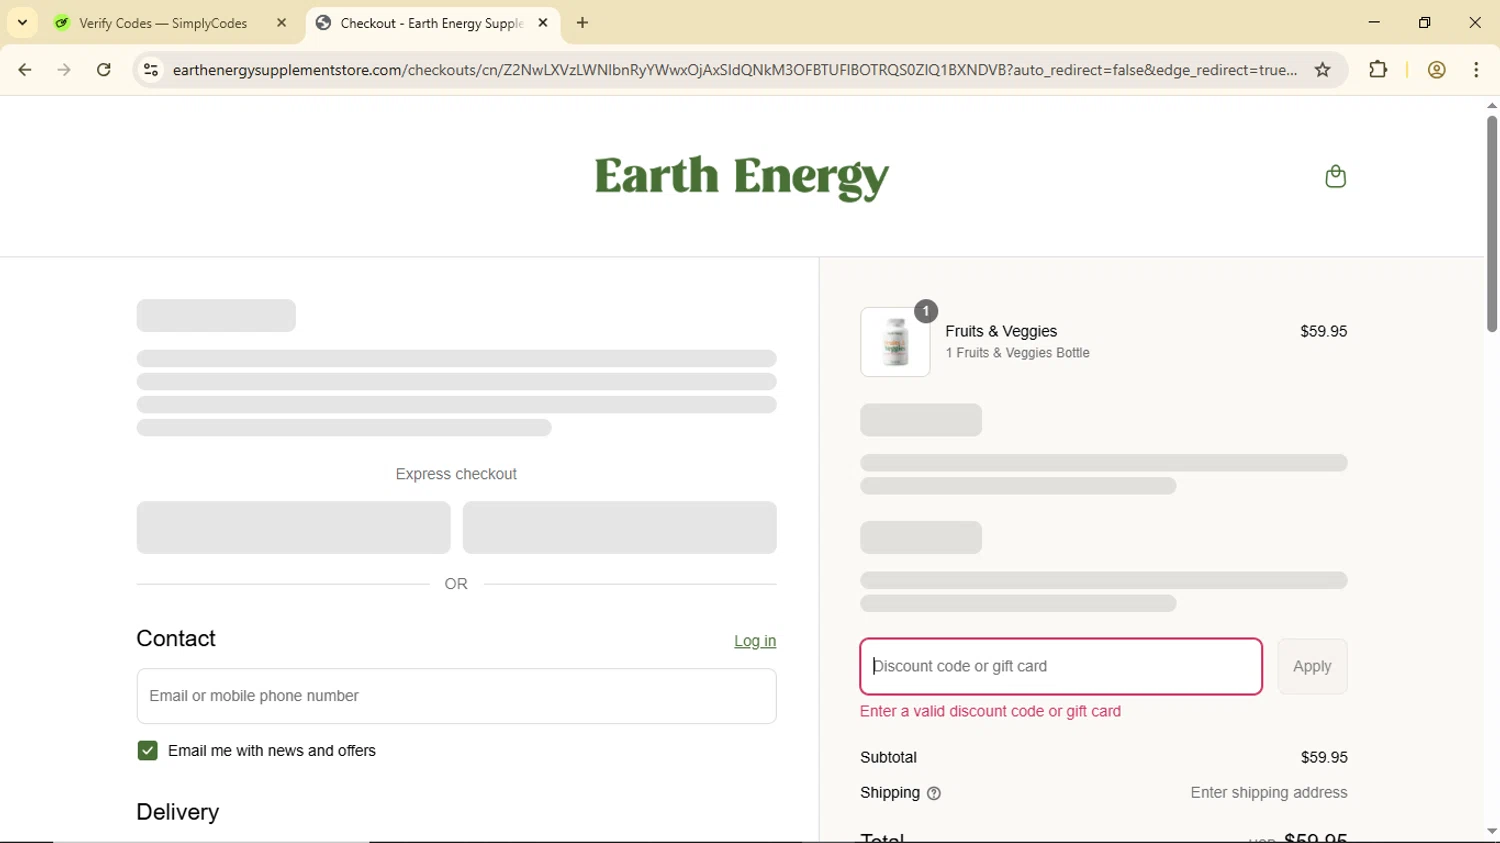Viewport: 1500px width, 843px height.
Task: Focus the Email or mobile phone number field
Action: pos(456,696)
